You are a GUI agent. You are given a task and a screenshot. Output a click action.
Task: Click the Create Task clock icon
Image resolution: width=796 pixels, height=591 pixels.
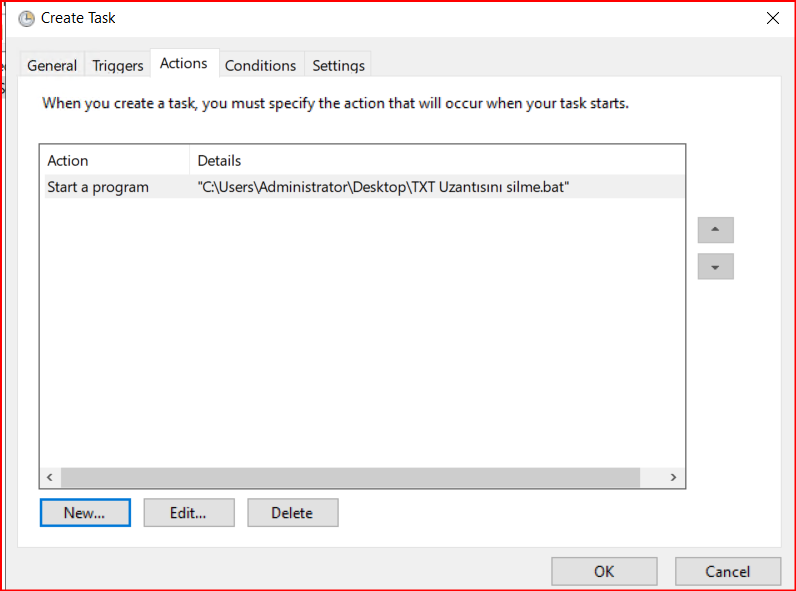pyautogui.click(x=26, y=18)
